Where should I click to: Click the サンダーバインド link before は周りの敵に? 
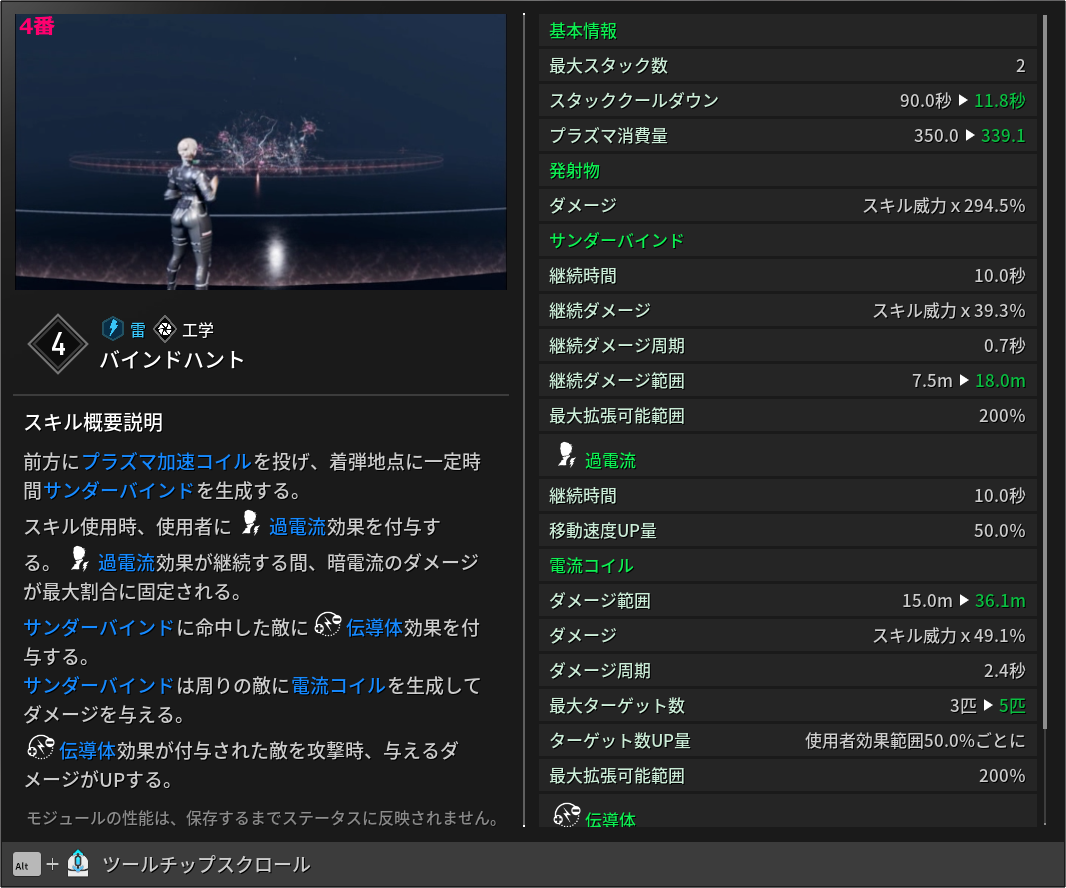click(99, 685)
